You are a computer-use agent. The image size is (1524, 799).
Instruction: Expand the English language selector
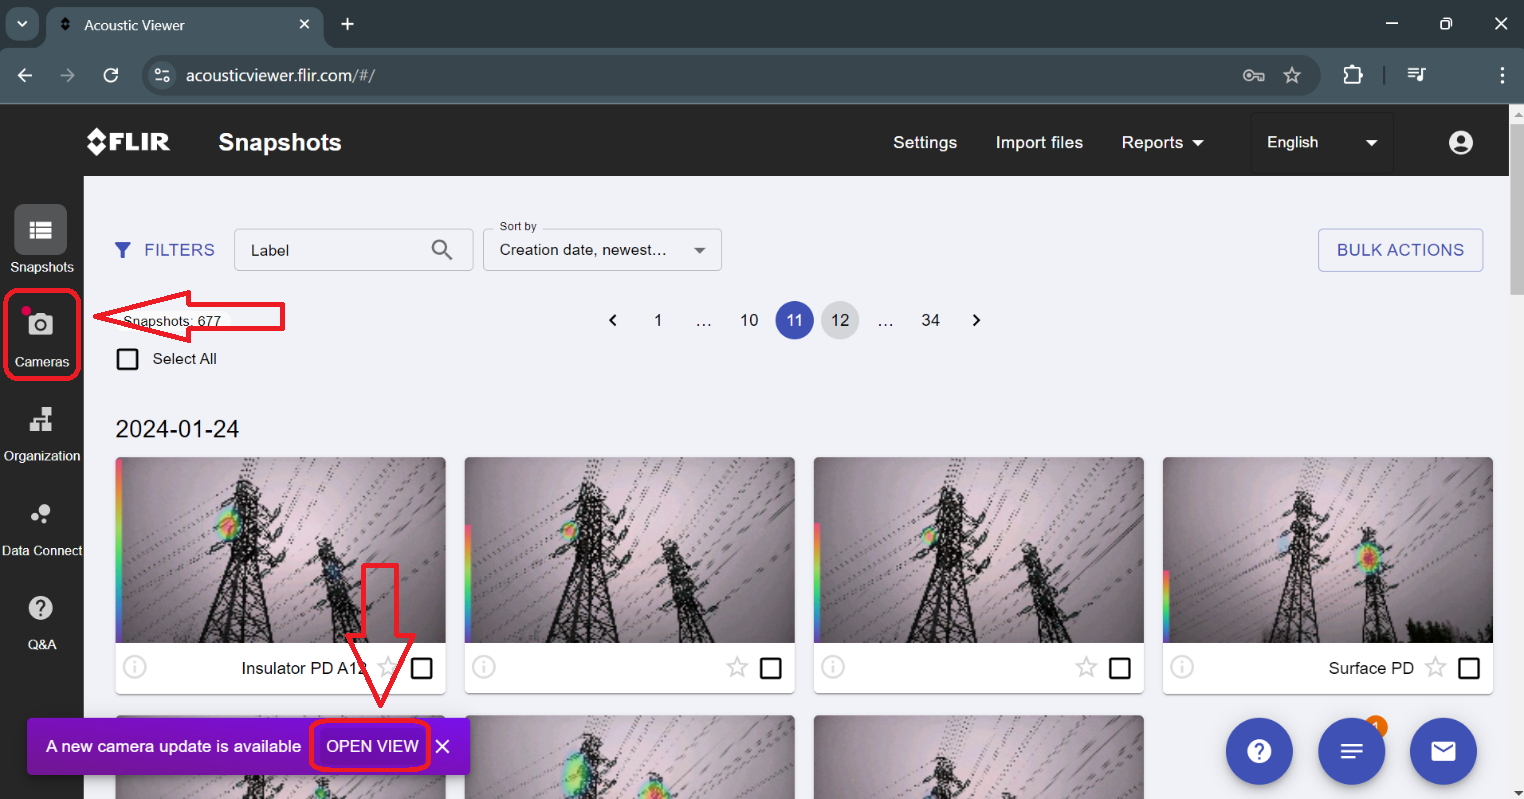coord(1321,143)
